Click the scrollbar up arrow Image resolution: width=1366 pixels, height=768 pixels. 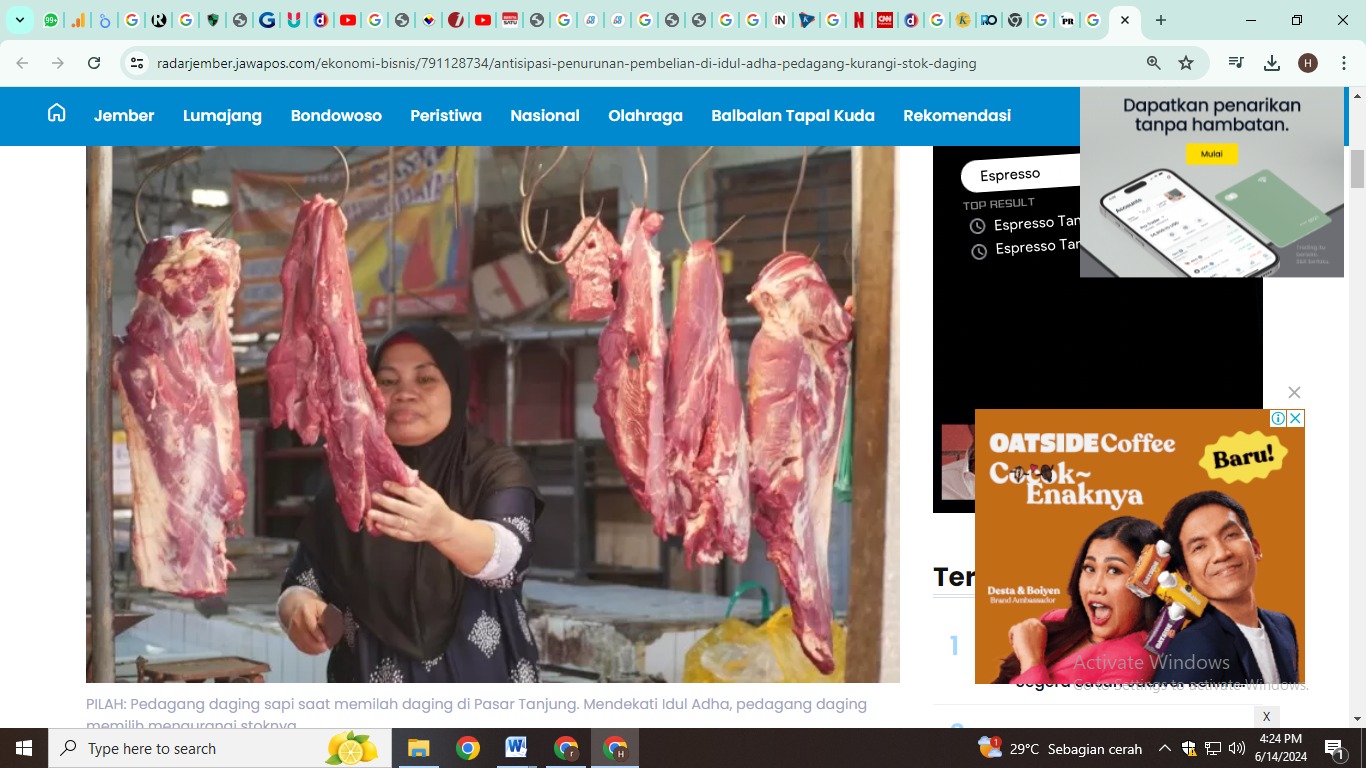point(1357,96)
